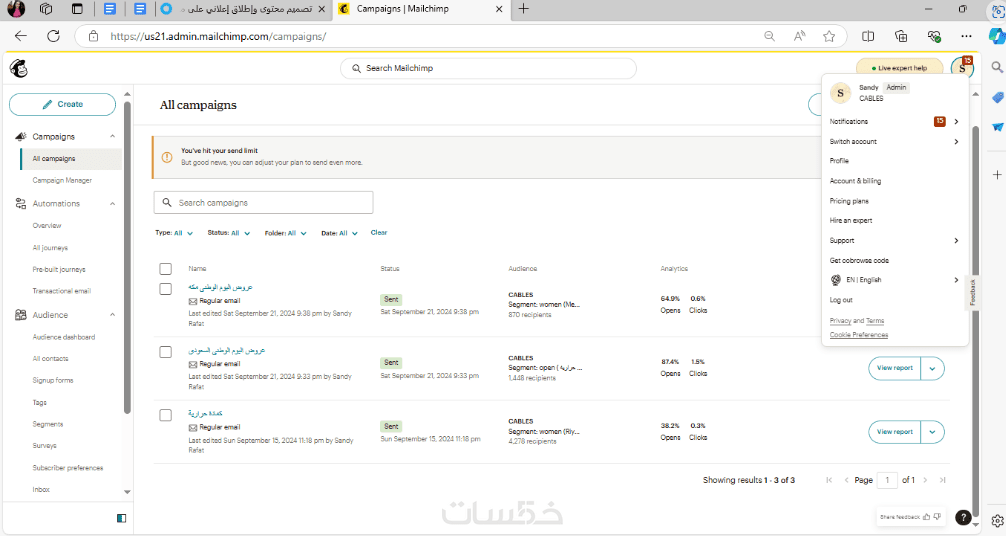Click the globe language icon
Screen dimensions: 1006x536
tap(835, 280)
